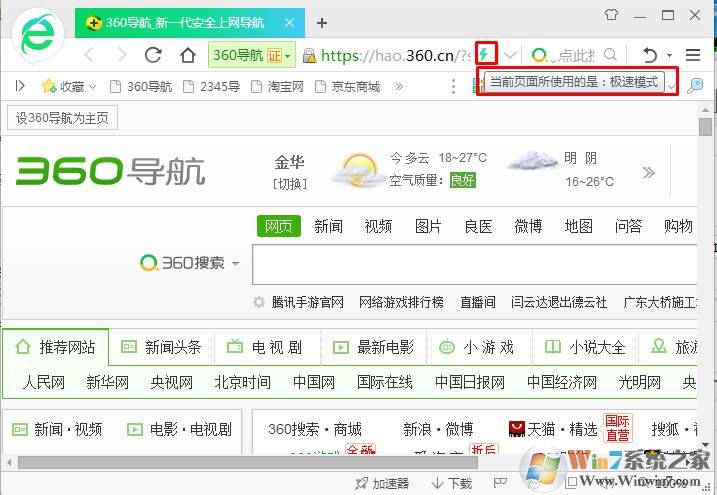
Task: Select 视频 search tab
Action: 378,226
